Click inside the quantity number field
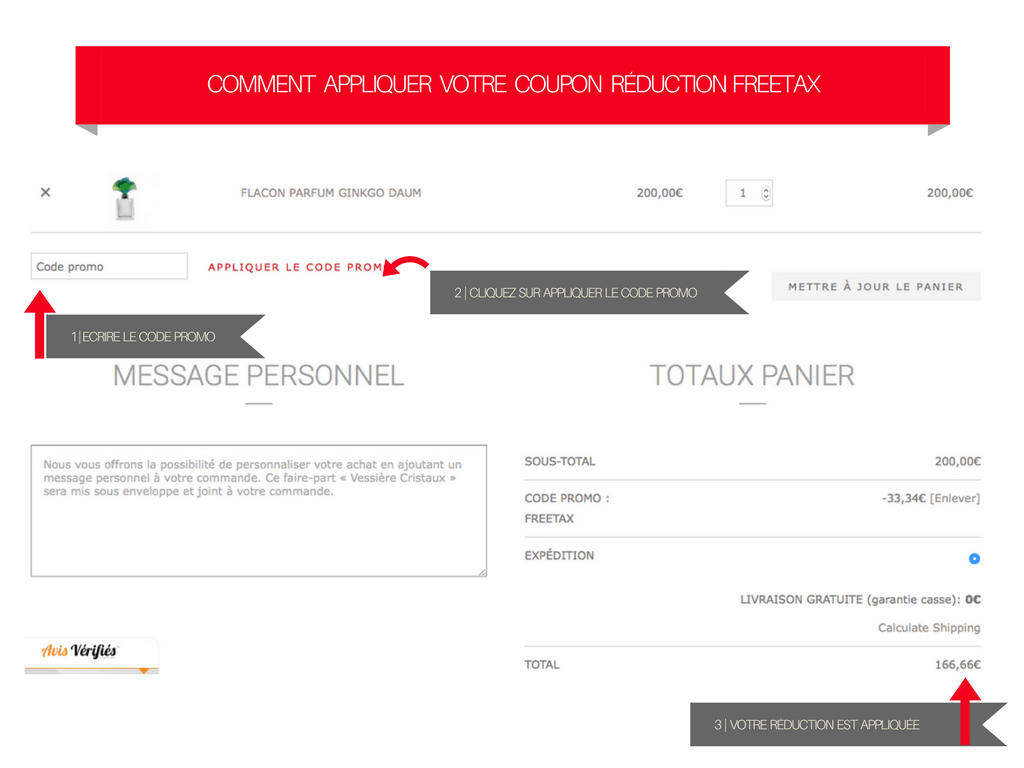Viewport: 1024px width, 768px height. (743, 193)
